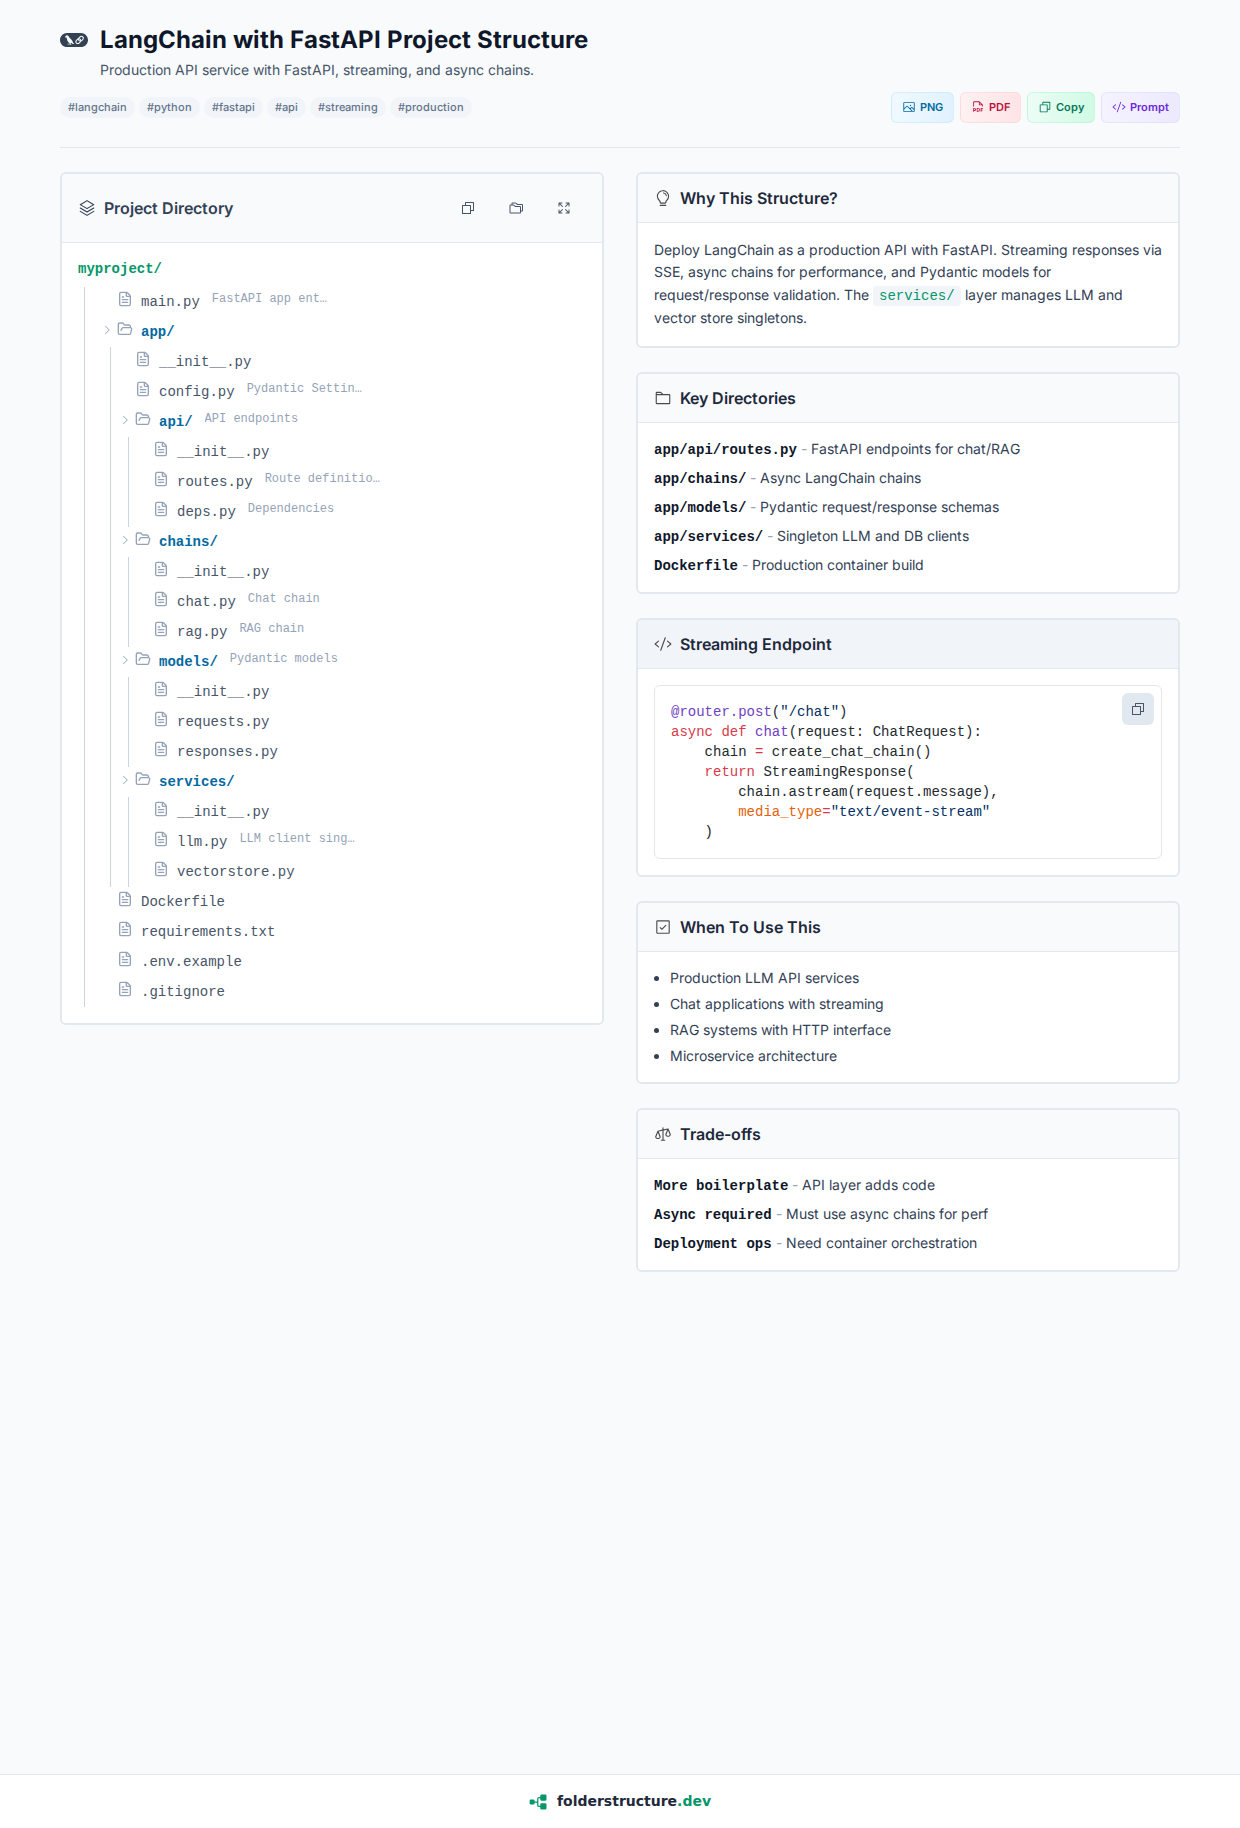Open the folderstructure.dev footer link
The width and height of the screenshot is (1240, 1828).
click(x=633, y=1801)
